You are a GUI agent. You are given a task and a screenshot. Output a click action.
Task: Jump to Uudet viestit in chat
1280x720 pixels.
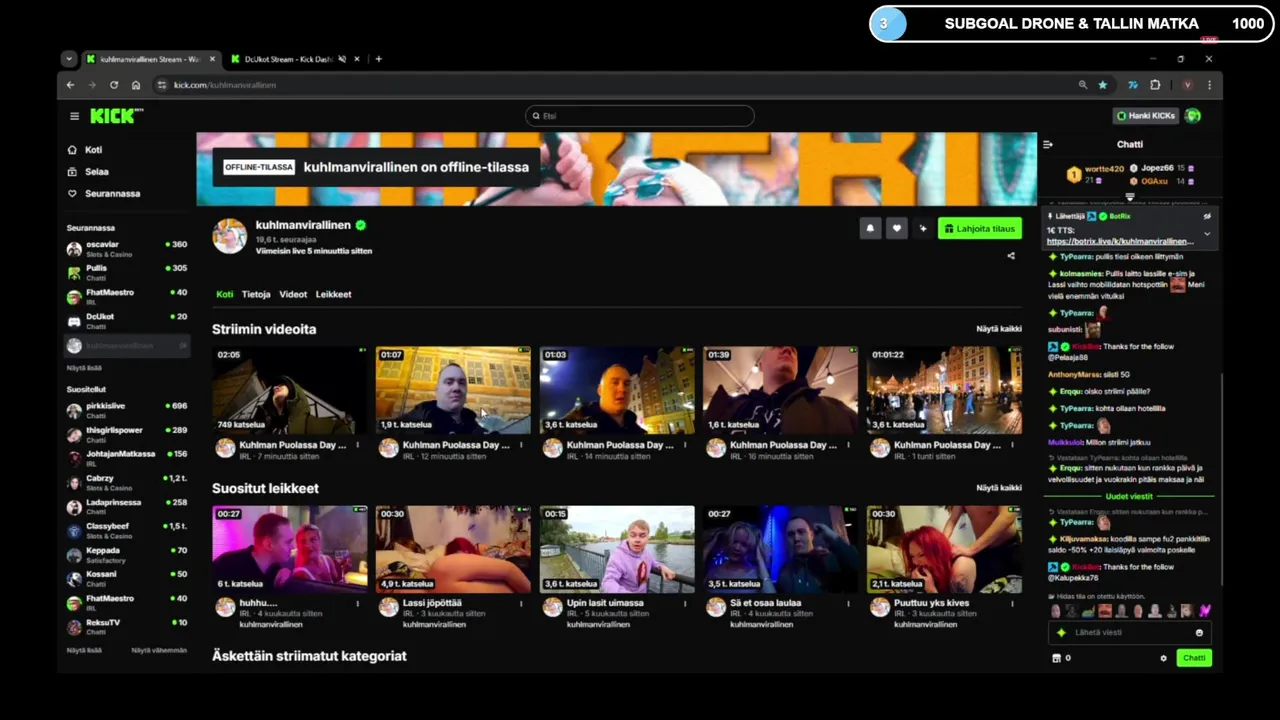[x=1129, y=496]
